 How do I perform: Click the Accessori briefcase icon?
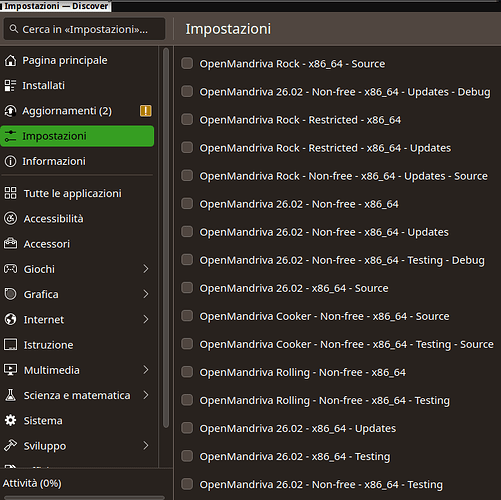pyautogui.click(x=10, y=244)
